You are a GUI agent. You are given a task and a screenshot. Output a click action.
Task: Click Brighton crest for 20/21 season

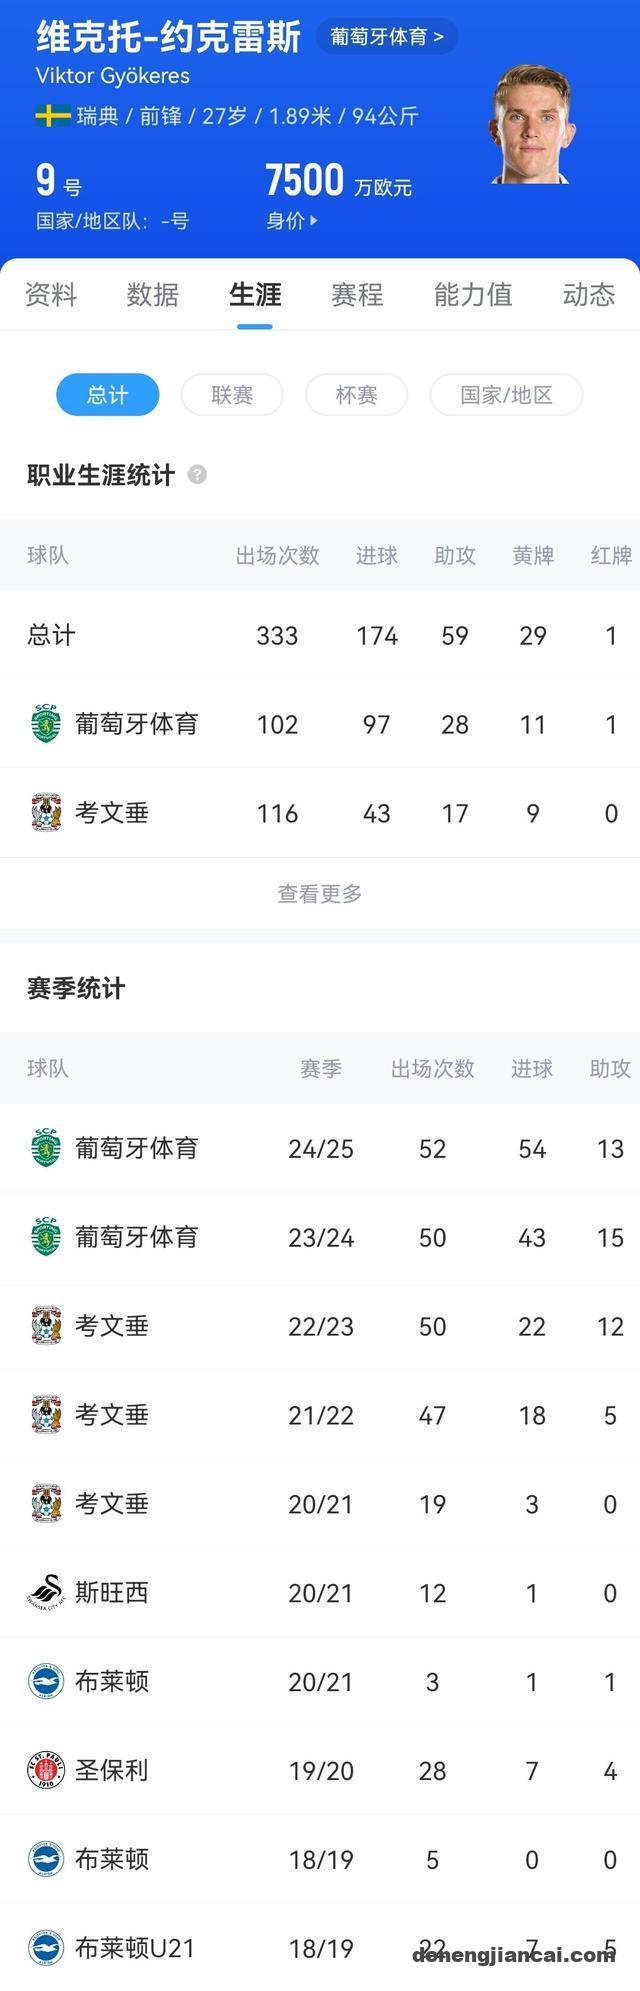[46, 1681]
